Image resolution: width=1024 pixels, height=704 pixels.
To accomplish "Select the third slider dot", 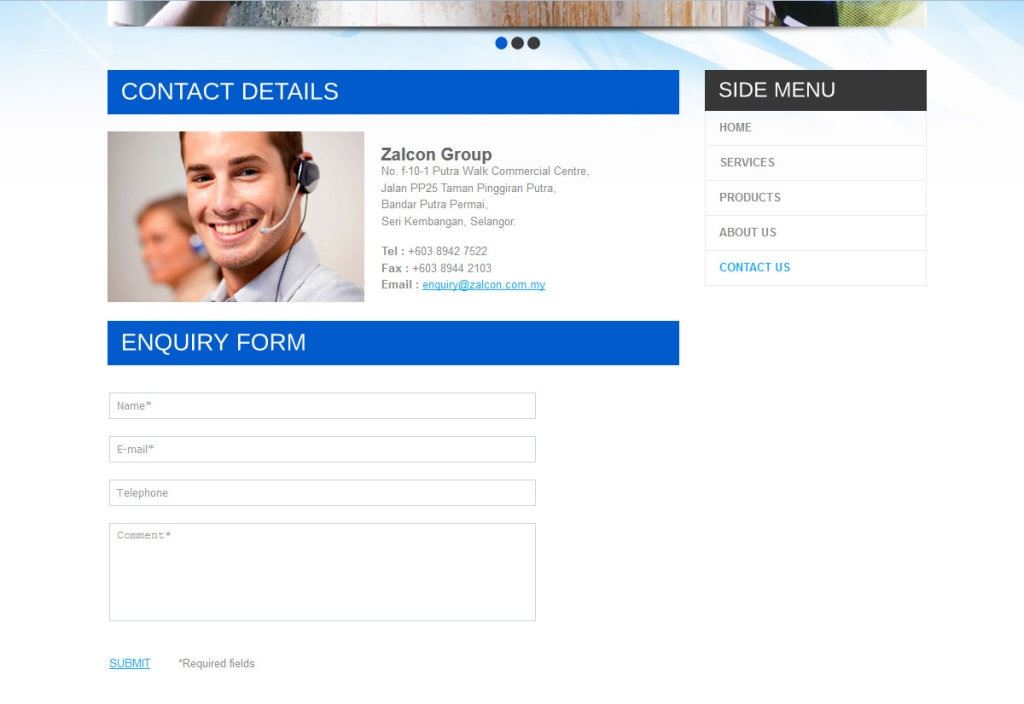I will 534,43.
